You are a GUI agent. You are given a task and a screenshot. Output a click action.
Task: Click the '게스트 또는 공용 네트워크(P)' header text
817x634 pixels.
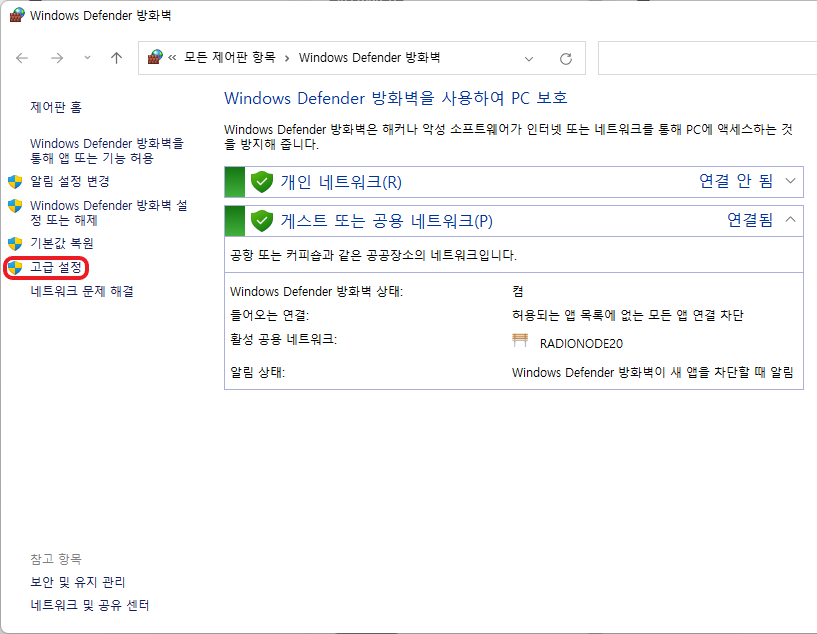(387, 221)
